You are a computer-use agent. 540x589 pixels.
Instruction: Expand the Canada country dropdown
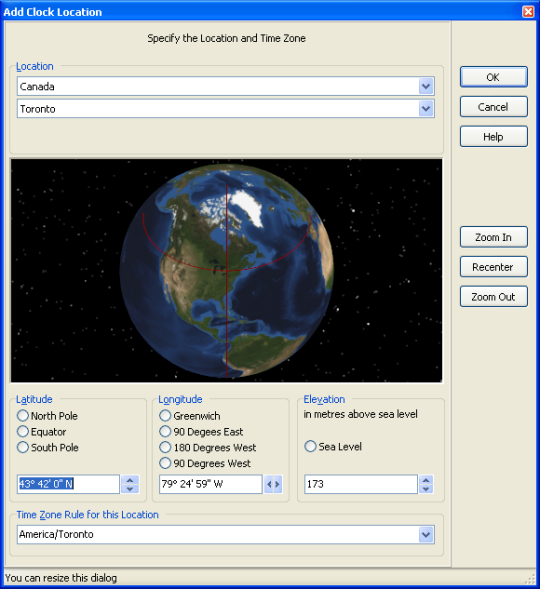click(426, 86)
